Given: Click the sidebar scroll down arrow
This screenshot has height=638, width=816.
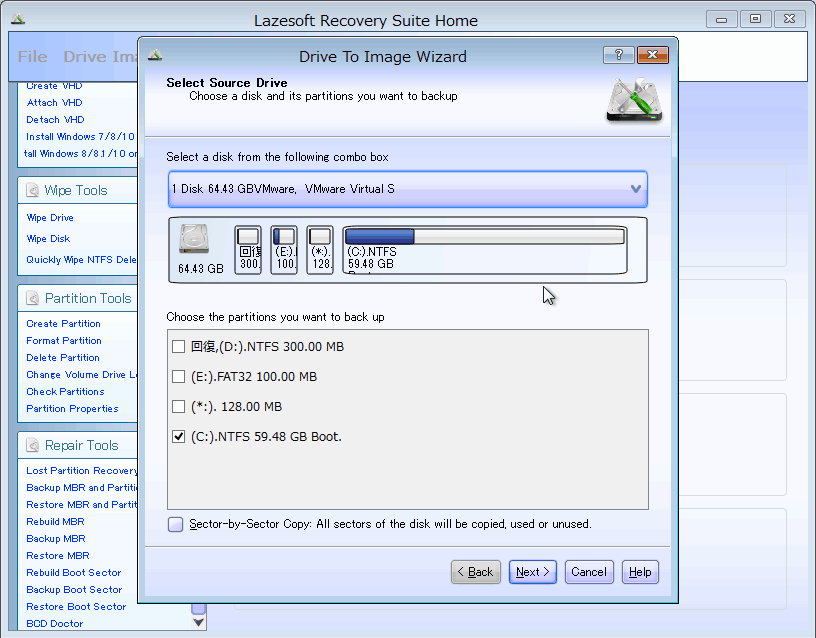Looking at the screenshot, I should [198, 622].
